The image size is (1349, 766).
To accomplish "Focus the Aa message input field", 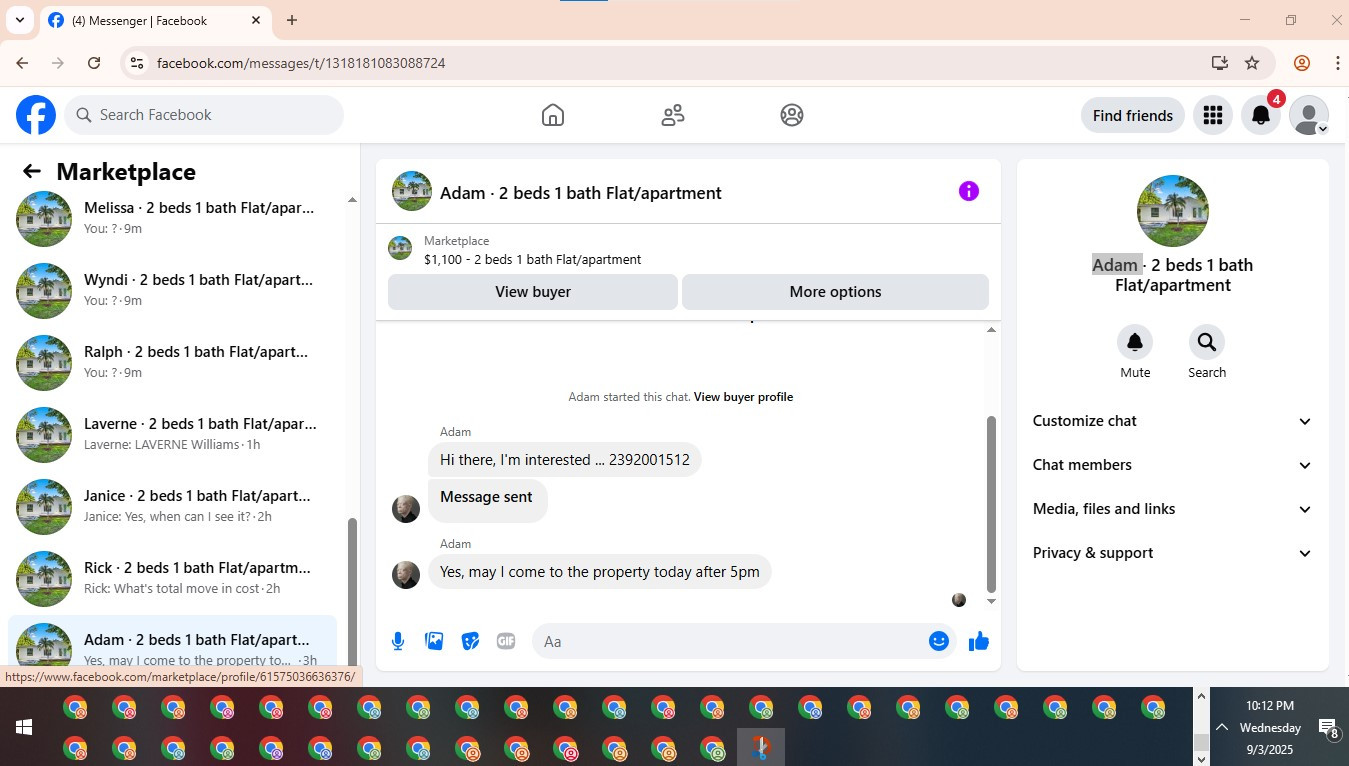I will [730, 641].
